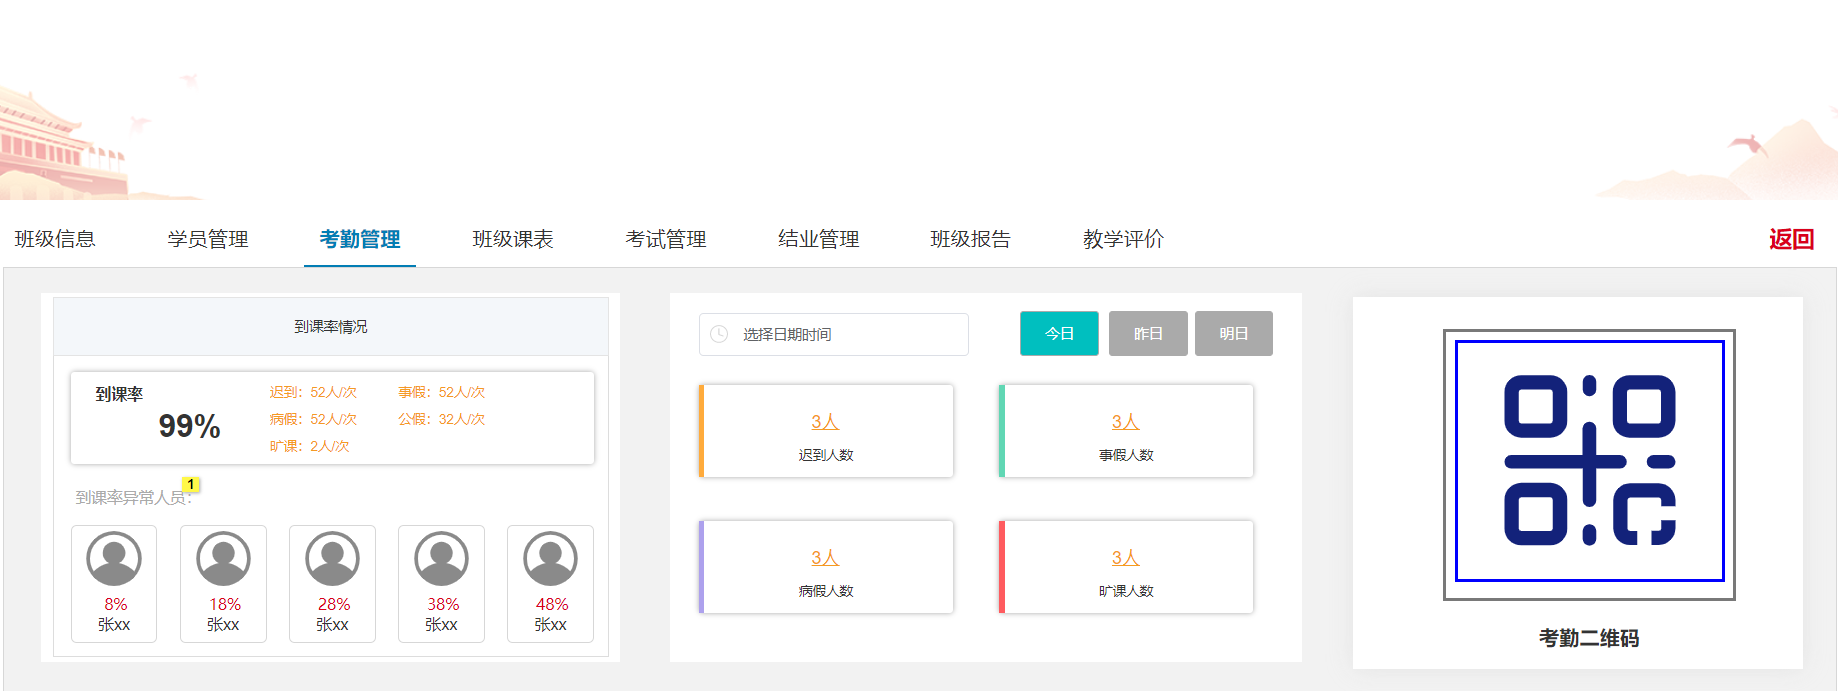This screenshot has width=1838, height=691.
Task: Go to the 考试管理 tab
Action: coord(666,239)
